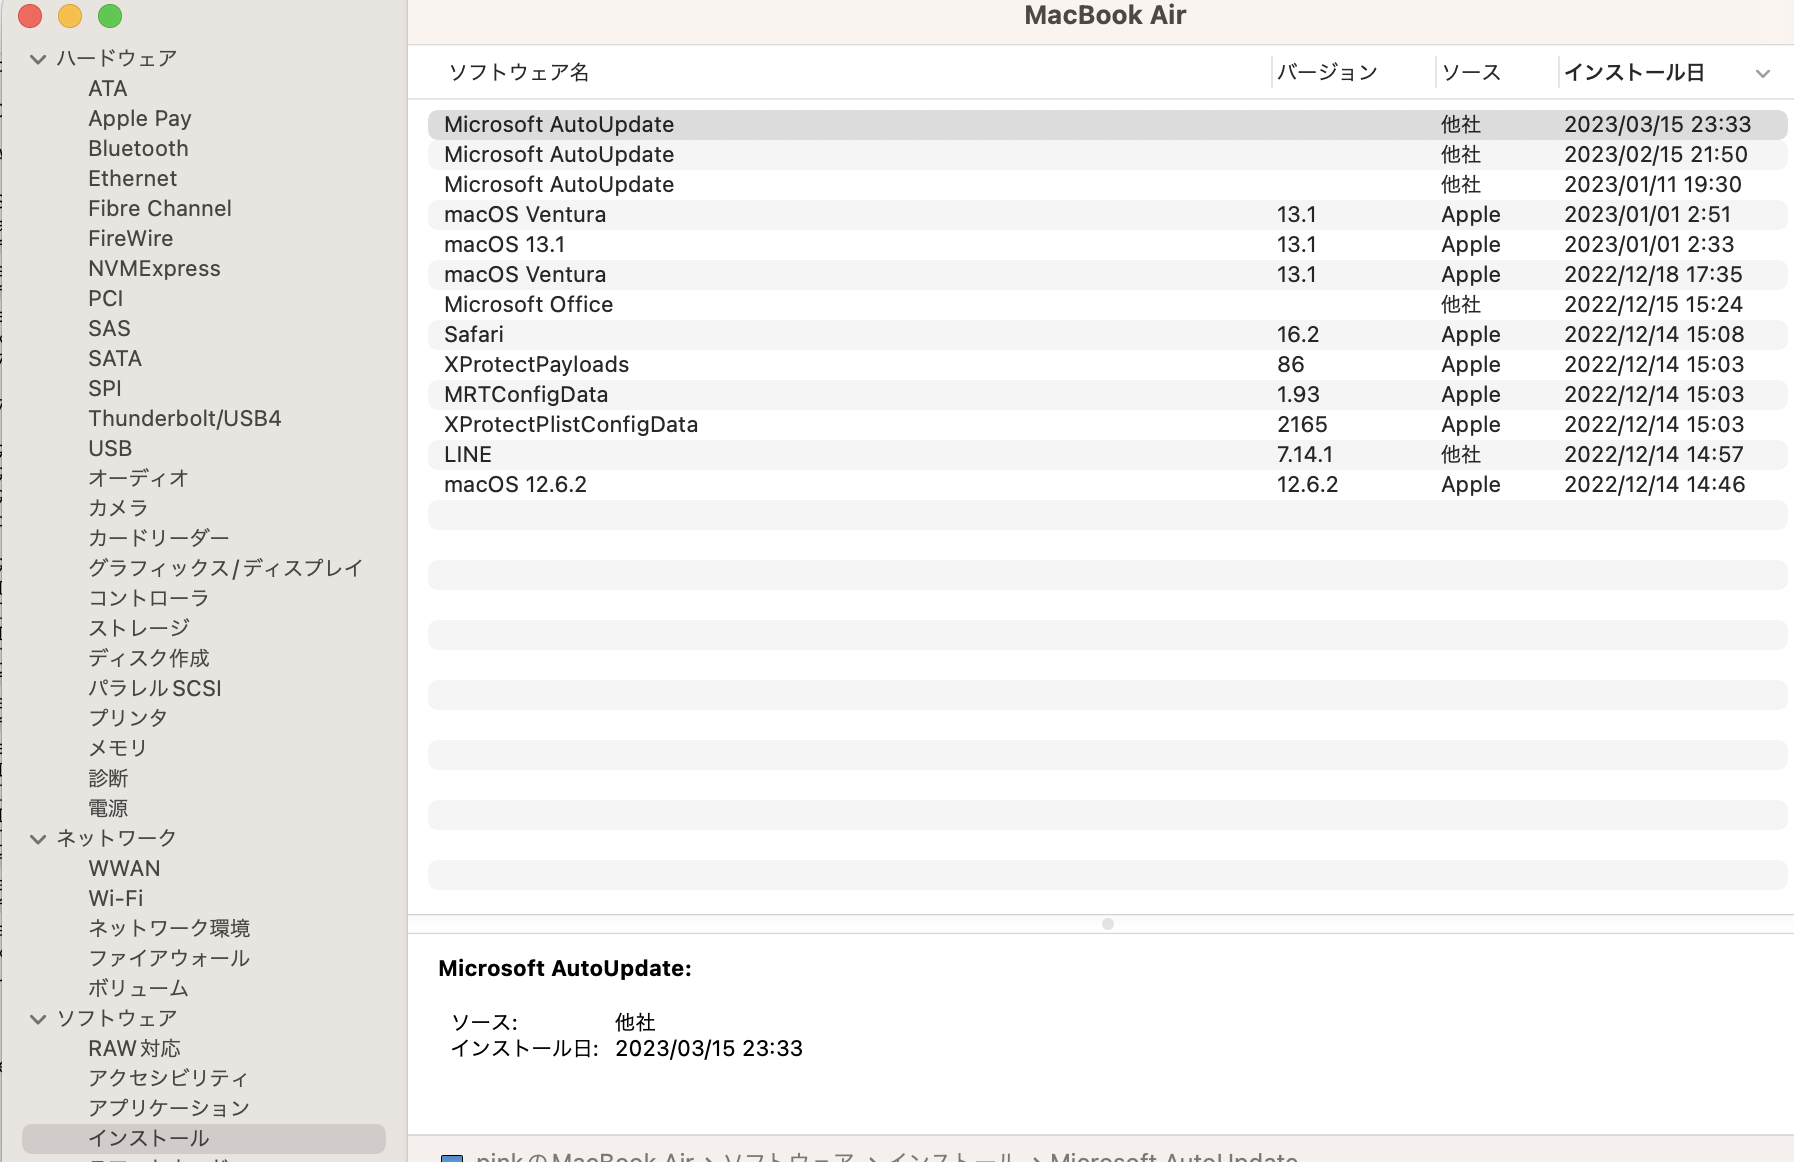Select Bluetooth in the sidebar

pyautogui.click(x=138, y=149)
